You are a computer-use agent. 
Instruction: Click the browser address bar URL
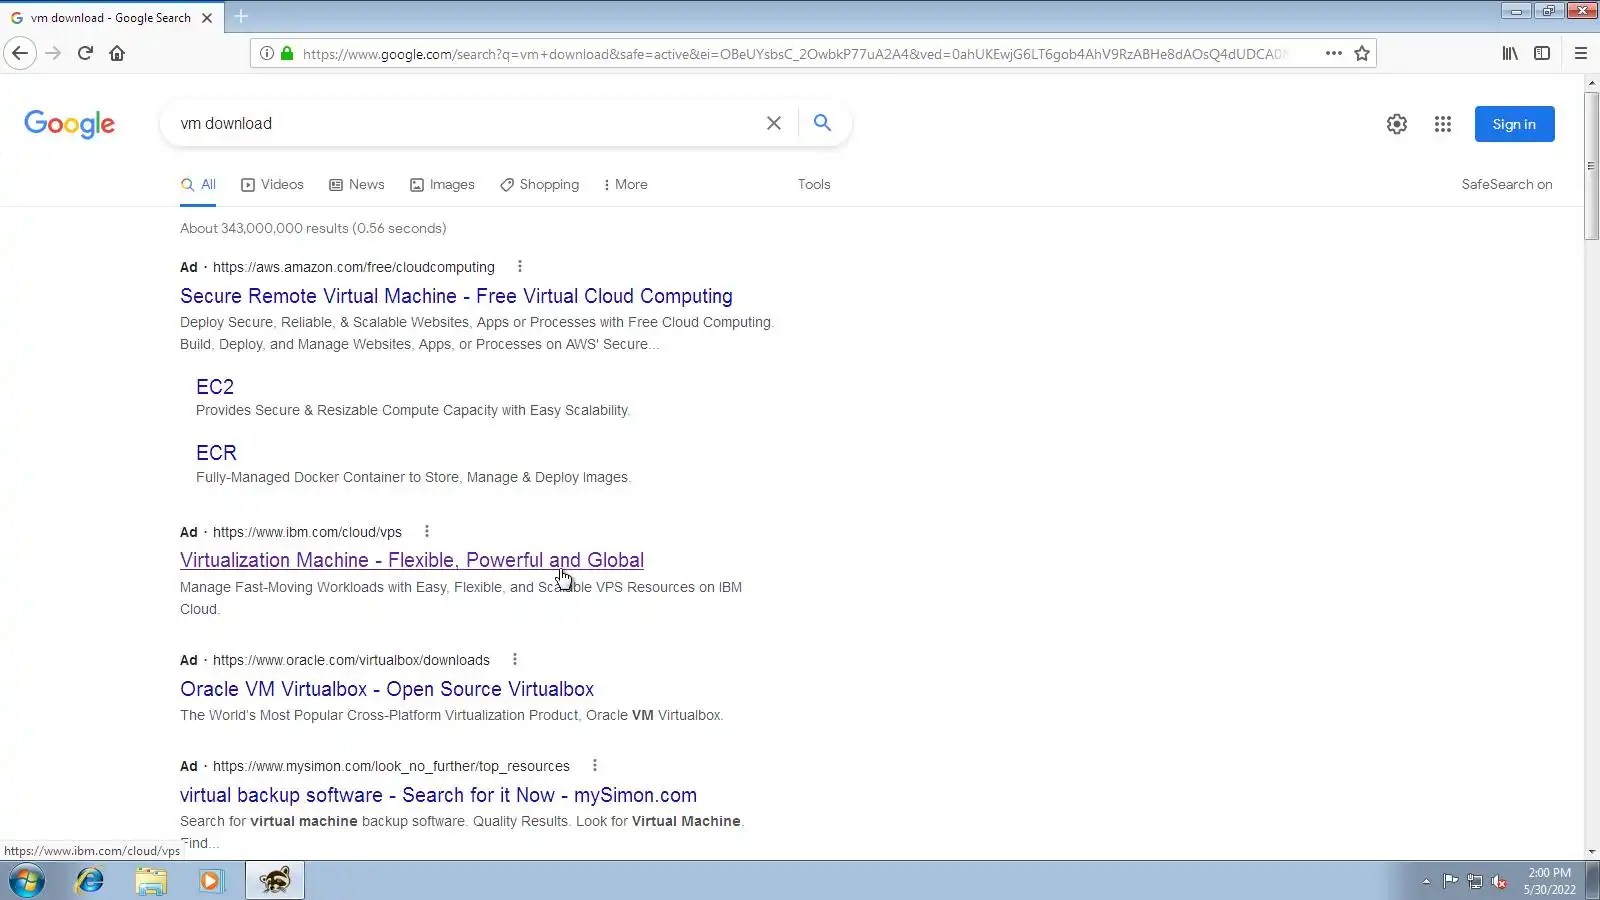coord(795,54)
